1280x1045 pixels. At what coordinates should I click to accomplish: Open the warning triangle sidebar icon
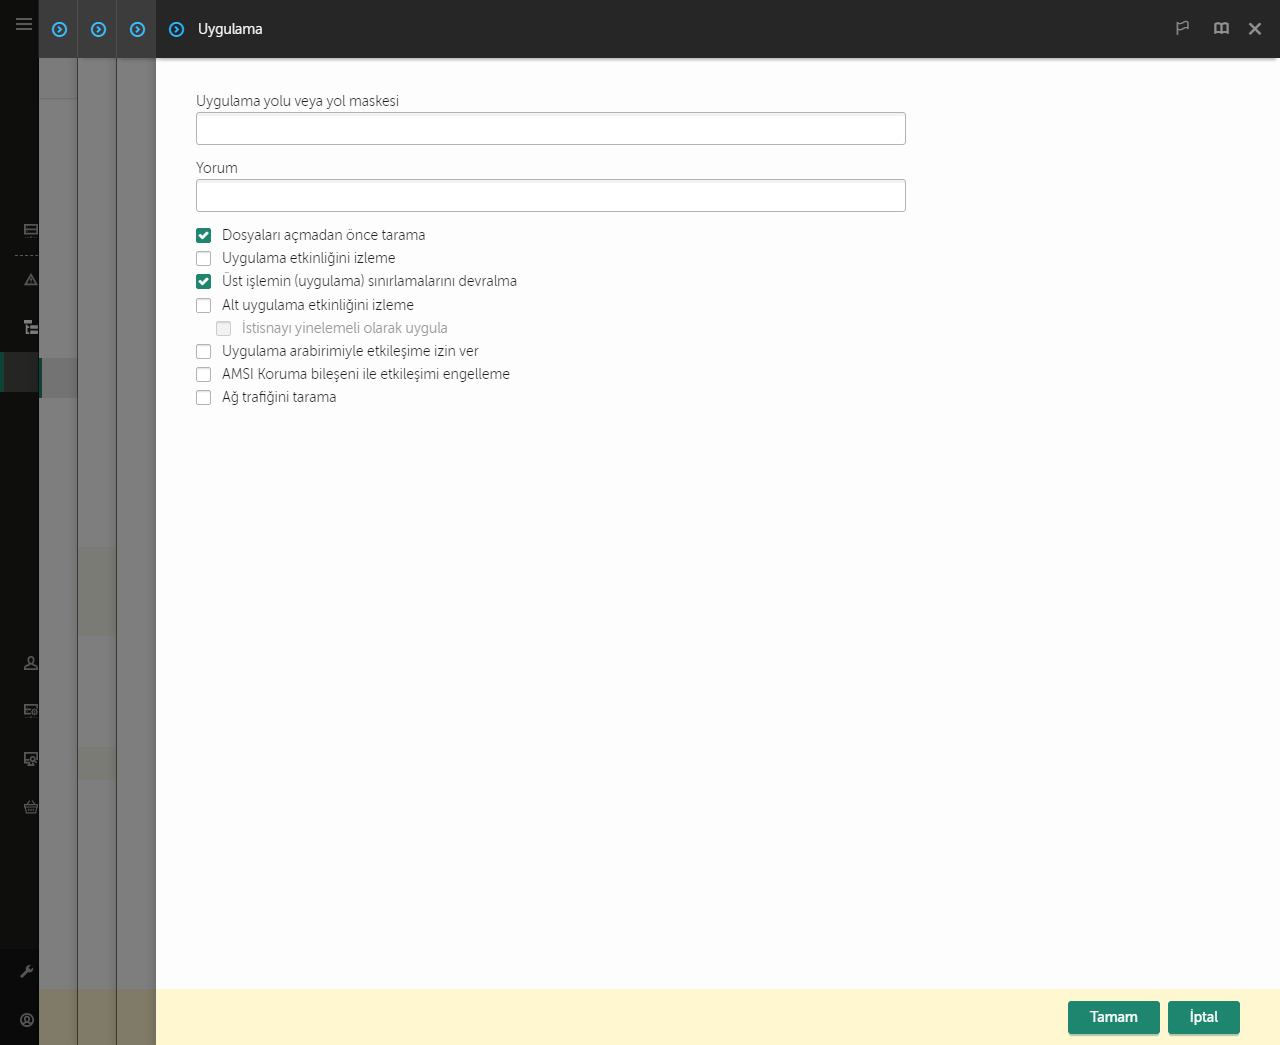pos(31,279)
